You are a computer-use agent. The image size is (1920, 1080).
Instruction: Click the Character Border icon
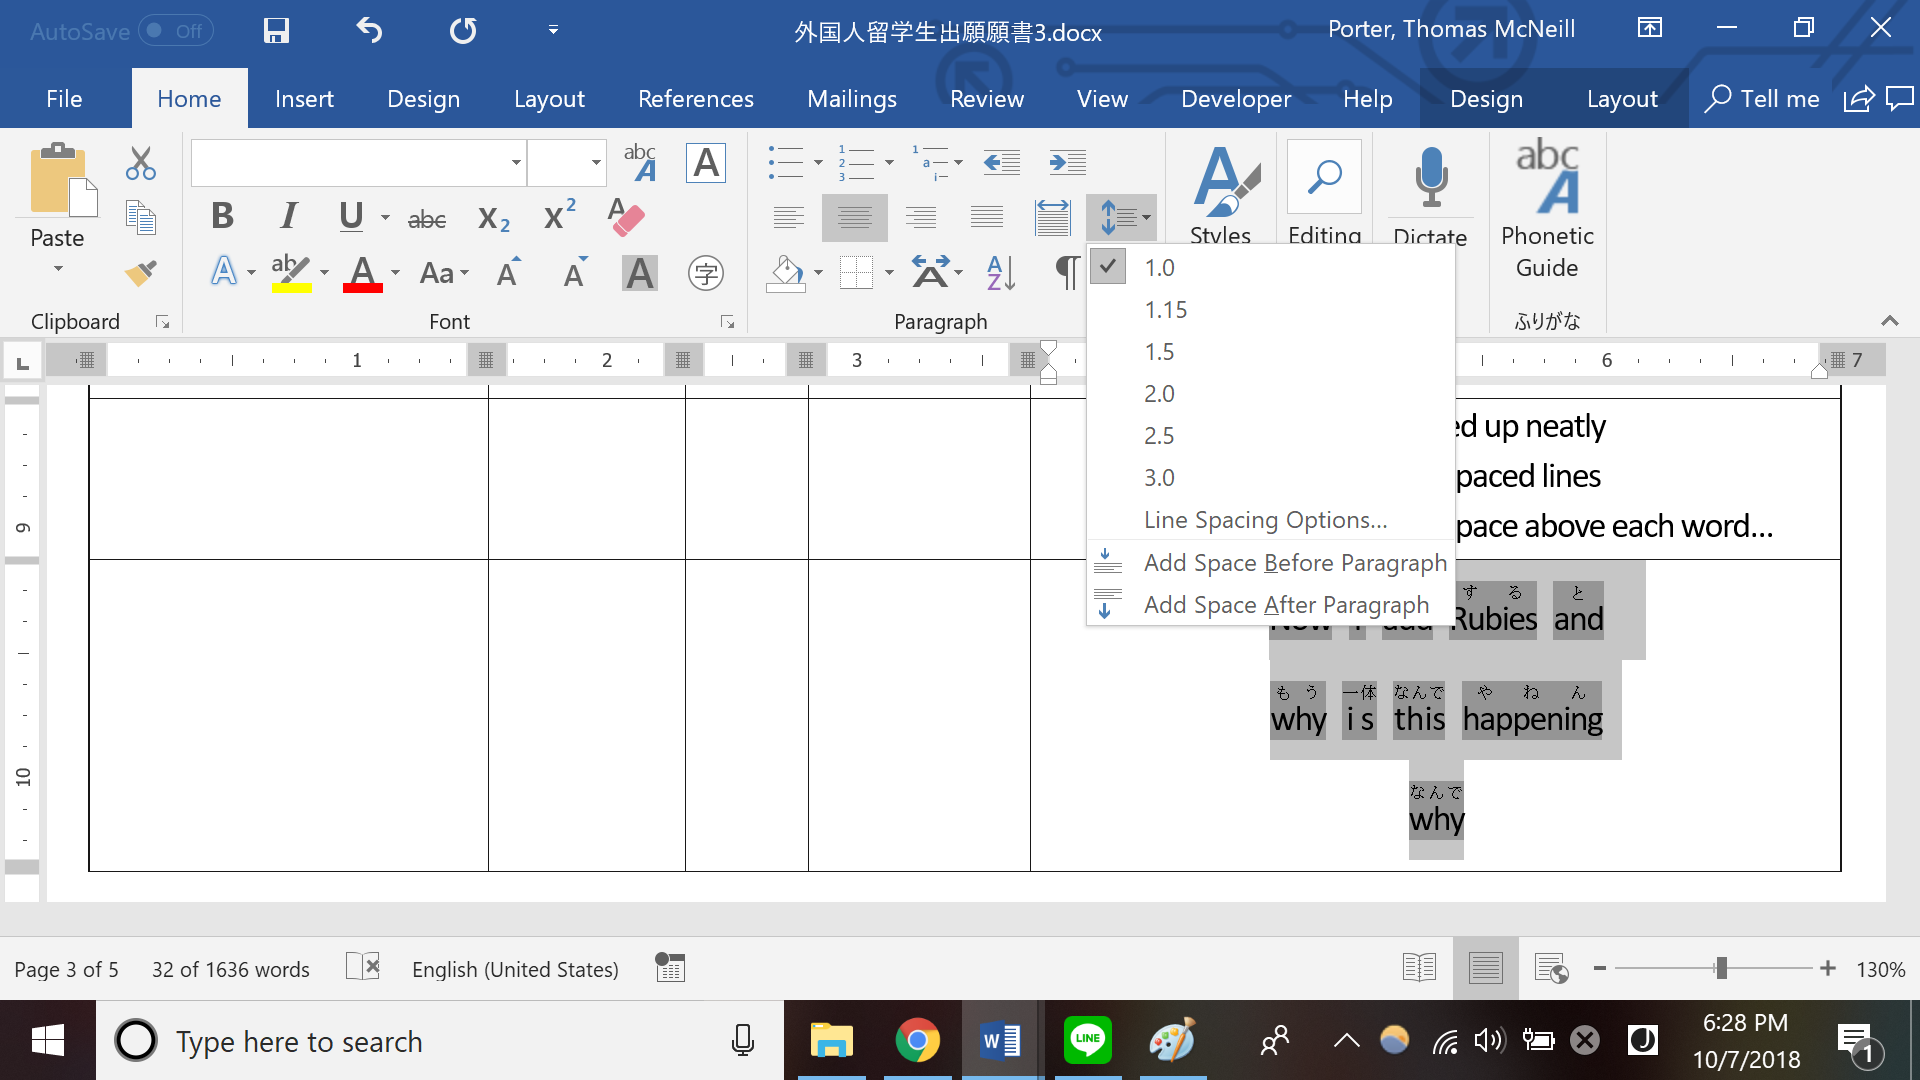tap(706, 162)
